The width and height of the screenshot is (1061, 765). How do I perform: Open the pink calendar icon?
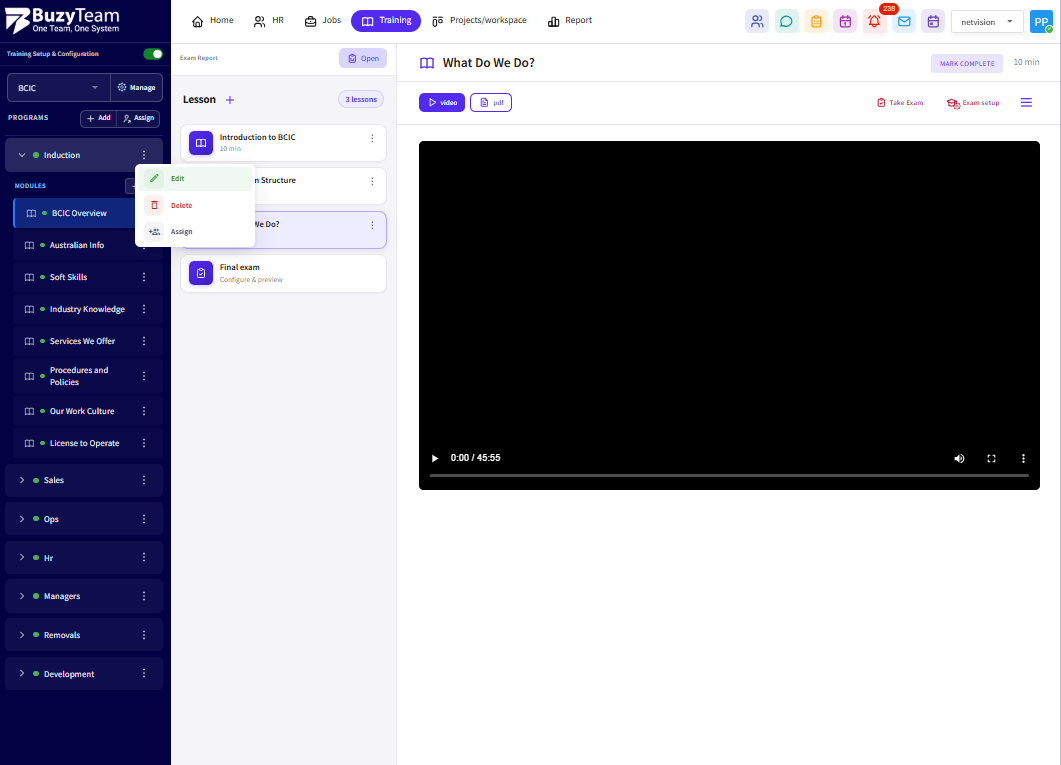tap(845, 22)
